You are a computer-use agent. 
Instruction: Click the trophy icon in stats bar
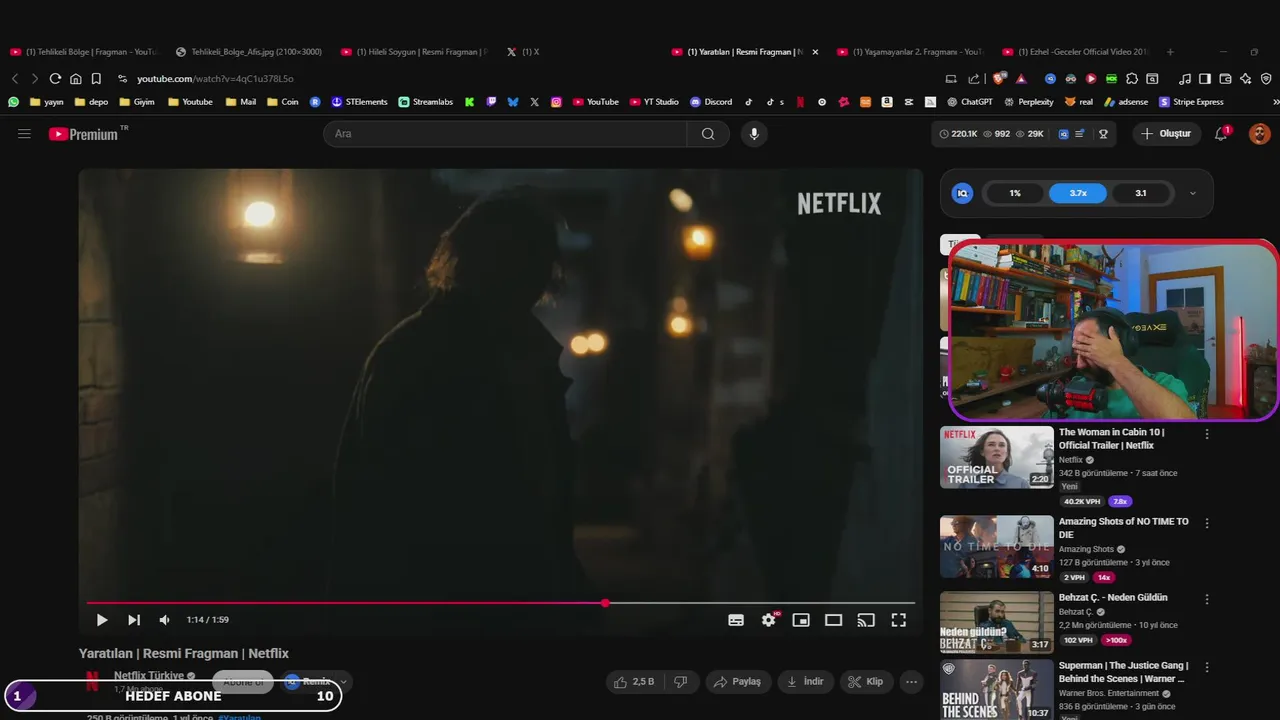coord(1104,134)
